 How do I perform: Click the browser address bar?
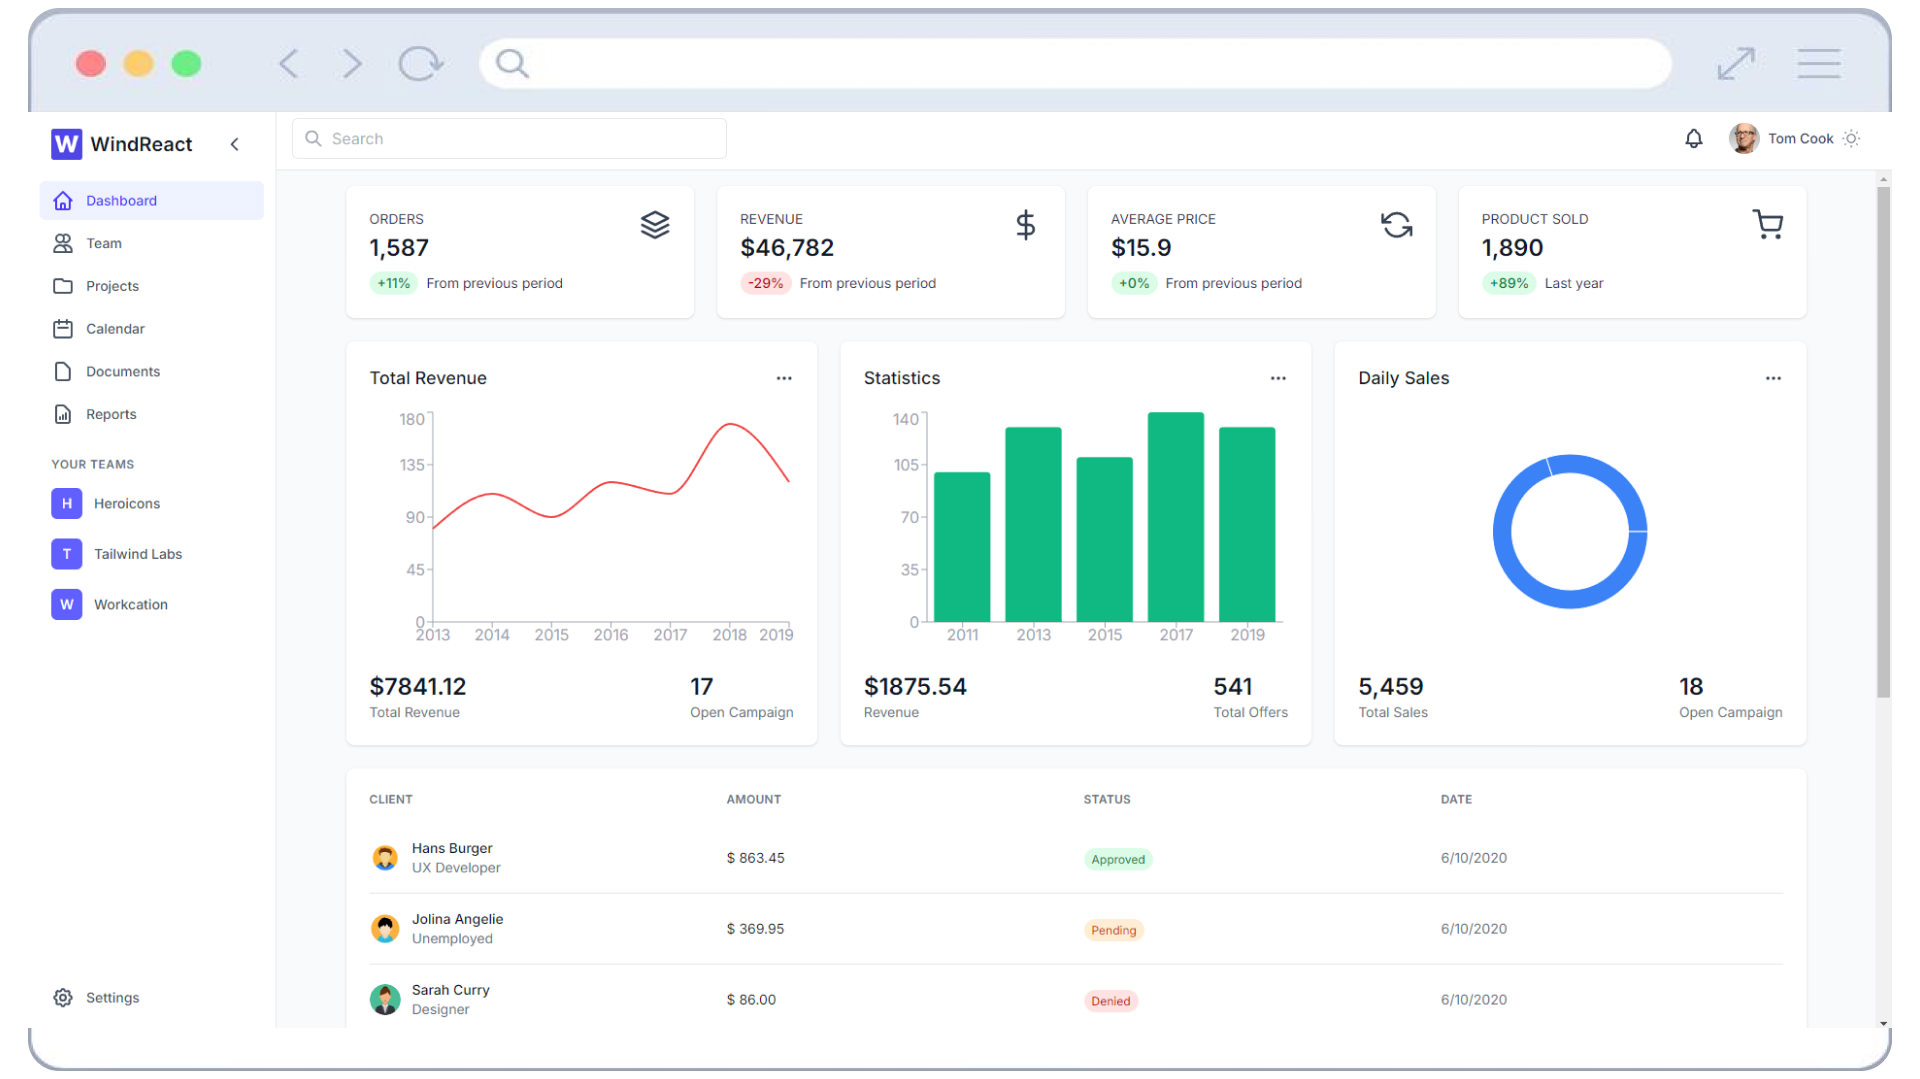coord(1075,64)
